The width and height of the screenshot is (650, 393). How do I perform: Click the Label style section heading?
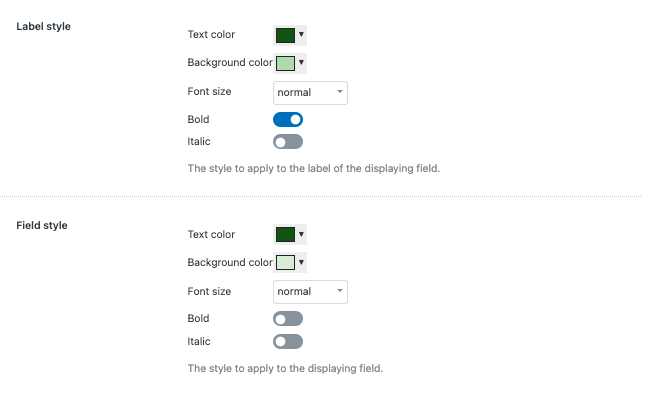(x=44, y=27)
